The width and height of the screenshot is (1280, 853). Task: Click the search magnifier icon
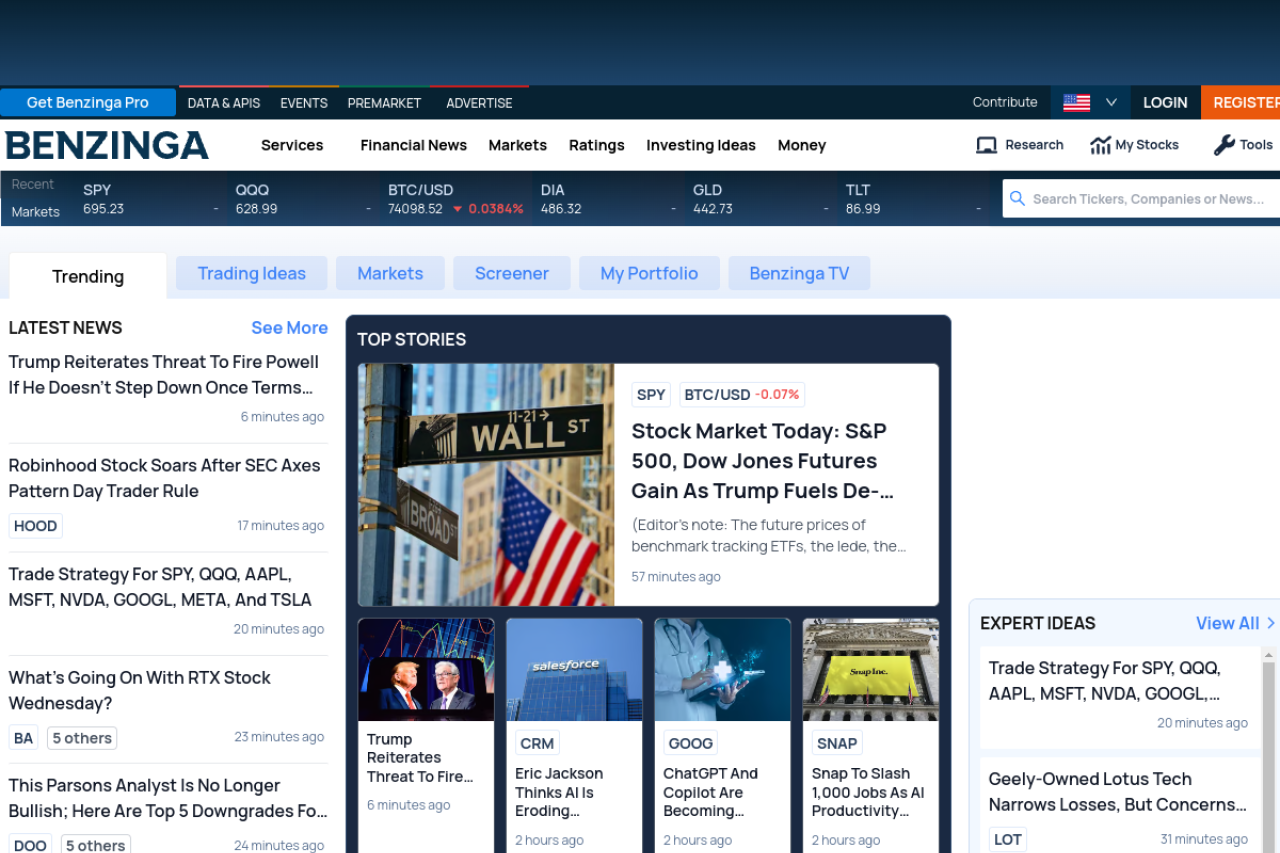pyautogui.click(x=1017, y=198)
